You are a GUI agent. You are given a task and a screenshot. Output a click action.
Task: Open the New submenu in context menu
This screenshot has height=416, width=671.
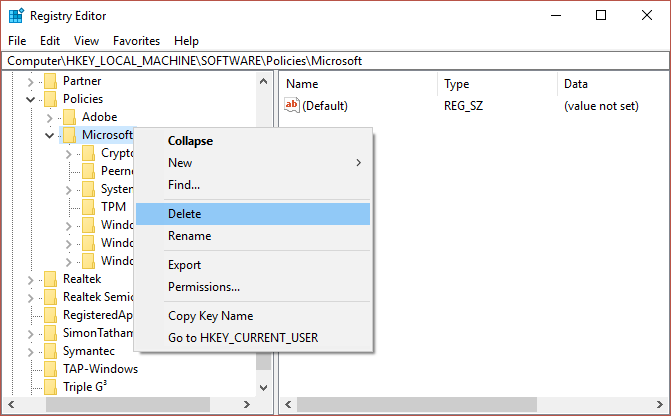coord(180,163)
